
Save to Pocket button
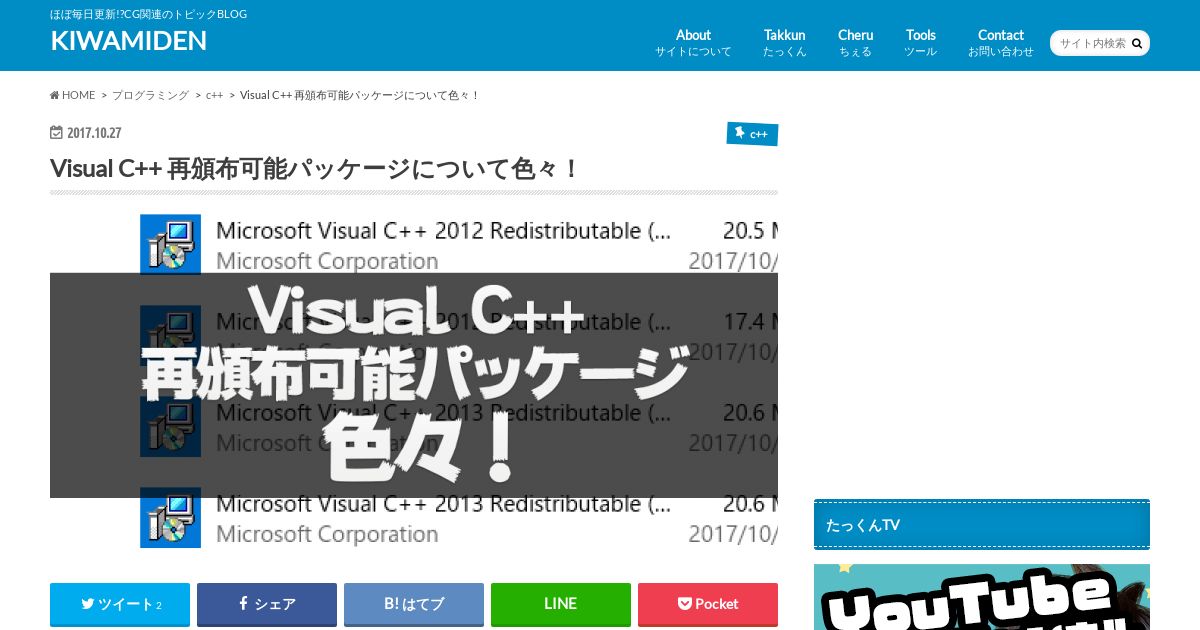[x=708, y=604]
